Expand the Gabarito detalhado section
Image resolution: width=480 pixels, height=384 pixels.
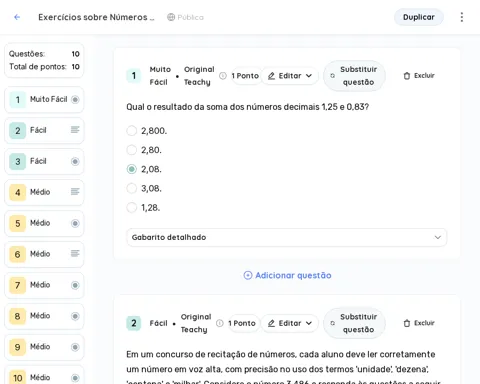point(287,237)
